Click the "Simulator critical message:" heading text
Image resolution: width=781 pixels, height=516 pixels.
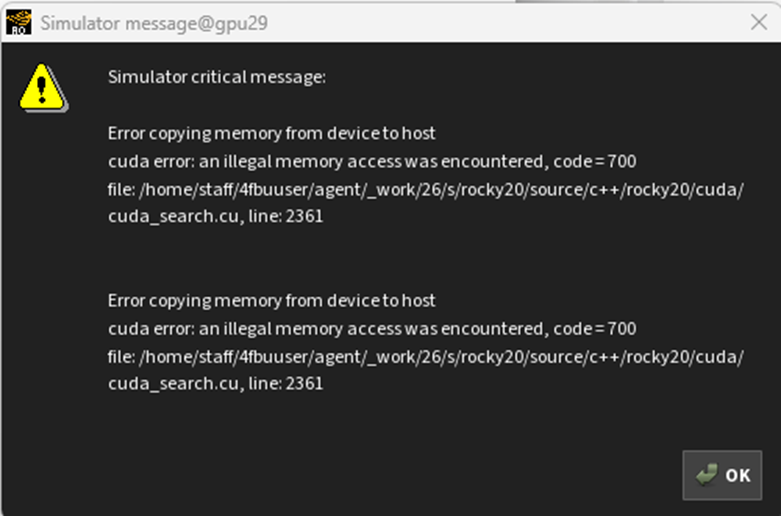click(217, 77)
